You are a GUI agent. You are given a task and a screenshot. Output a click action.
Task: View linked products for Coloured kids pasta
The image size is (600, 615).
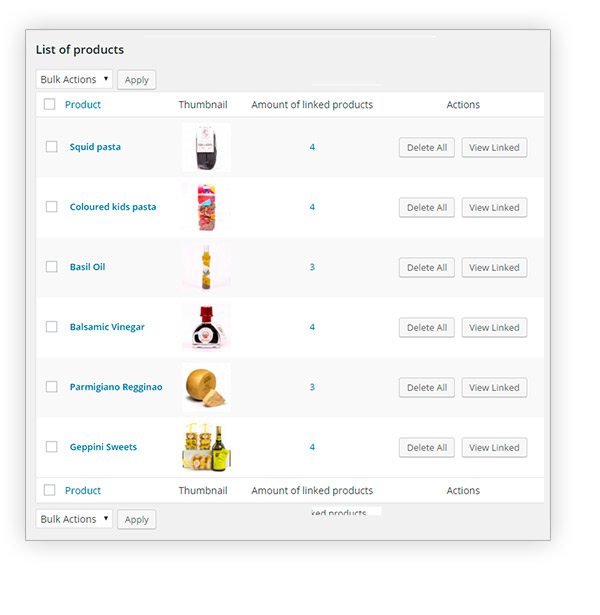[x=494, y=207]
